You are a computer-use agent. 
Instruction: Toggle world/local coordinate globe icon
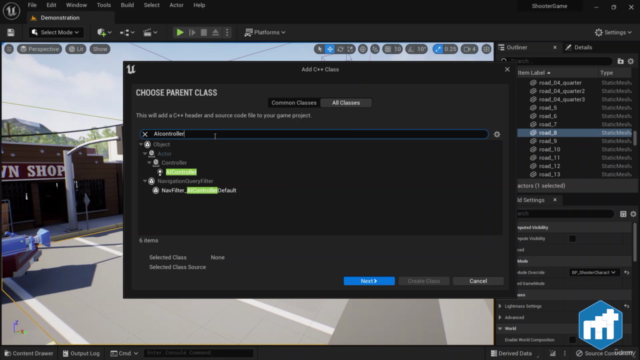pyautogui.click(x=362, y=49)
